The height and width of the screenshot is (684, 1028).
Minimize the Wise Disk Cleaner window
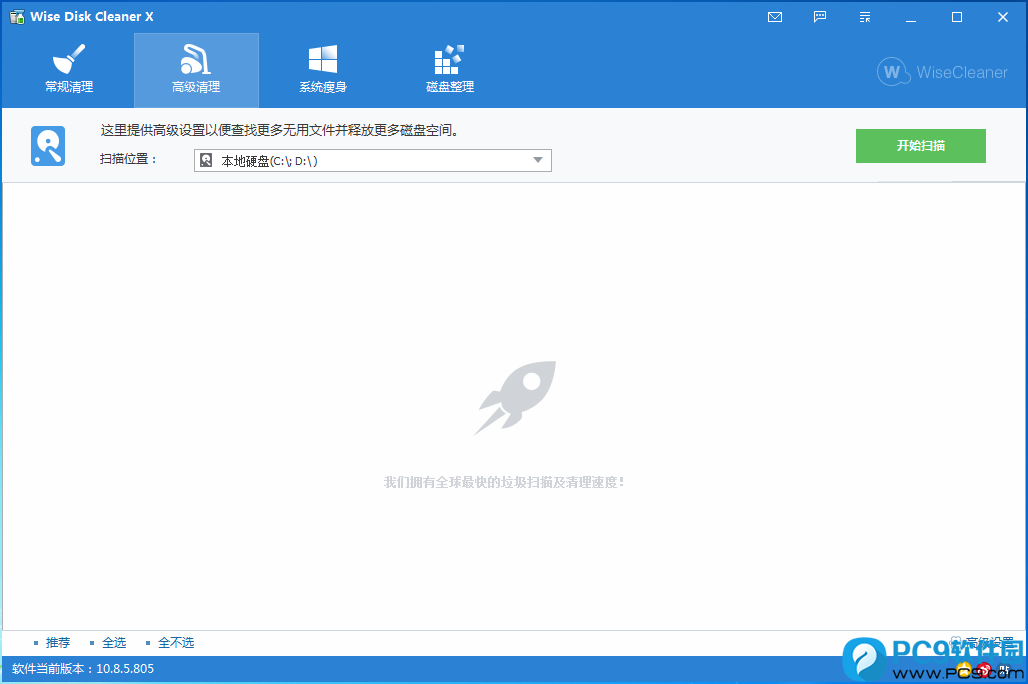click(911, 17)
